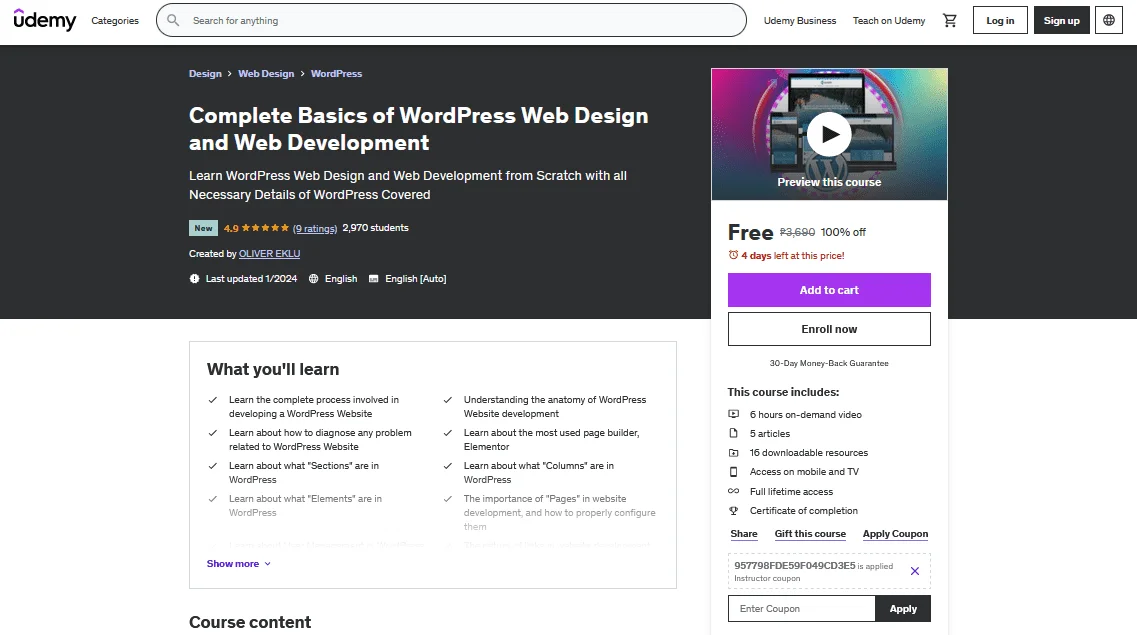Click the lifetime access infinity icon
Screen dimensions: 1137x635
coord(733,491)
